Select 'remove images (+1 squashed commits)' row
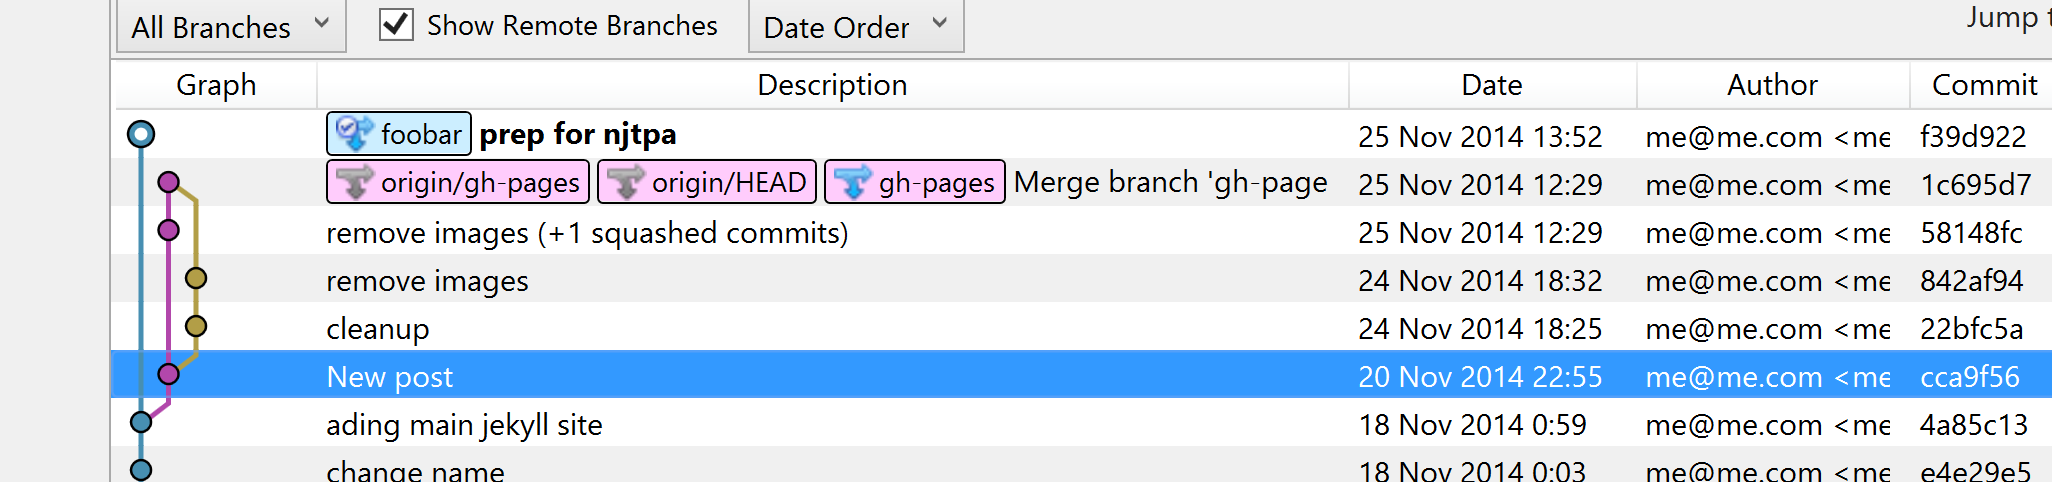The height and width of the screenshot is (482, 2052). pos(587,233)
